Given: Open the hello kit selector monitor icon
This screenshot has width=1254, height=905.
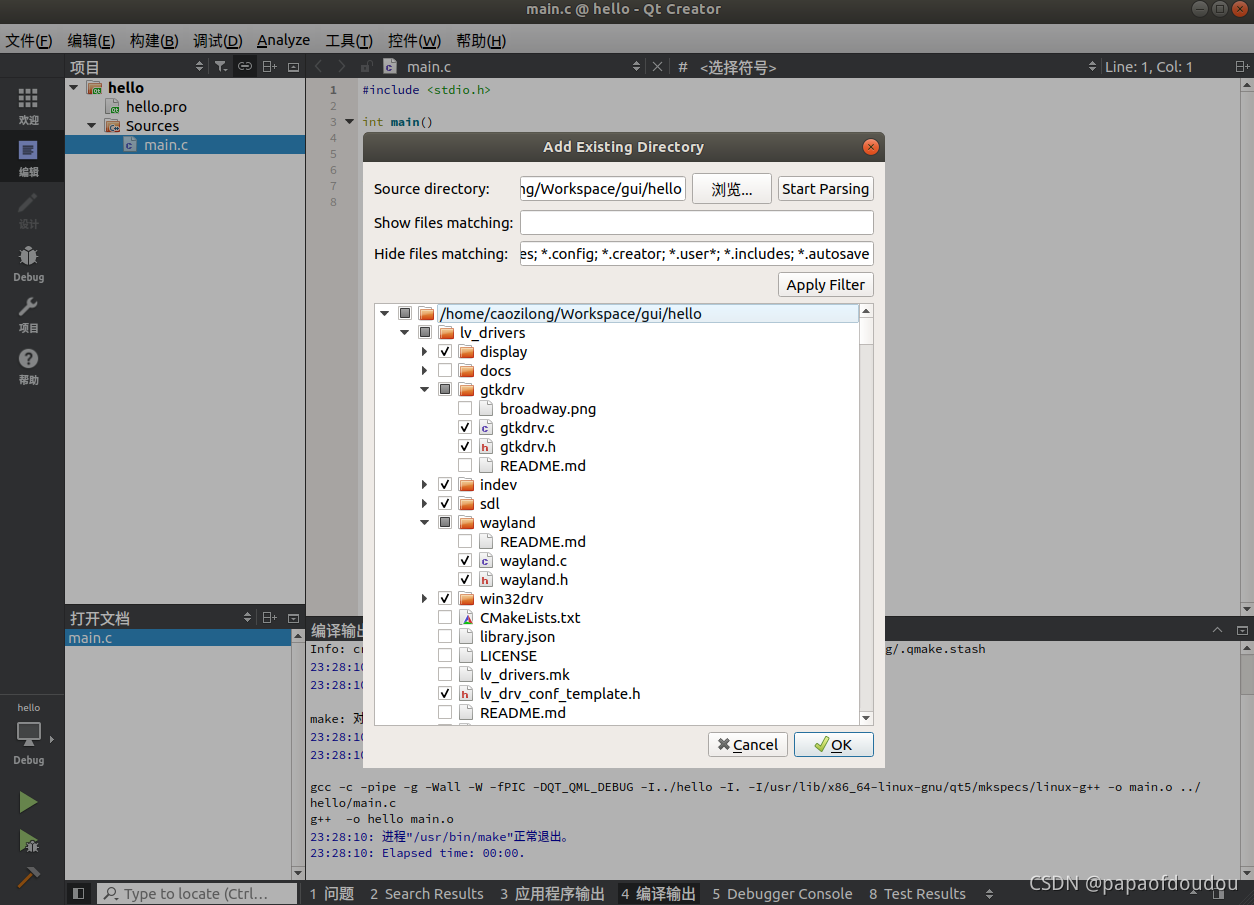Looking at the screenshot, I should [28, 734].
